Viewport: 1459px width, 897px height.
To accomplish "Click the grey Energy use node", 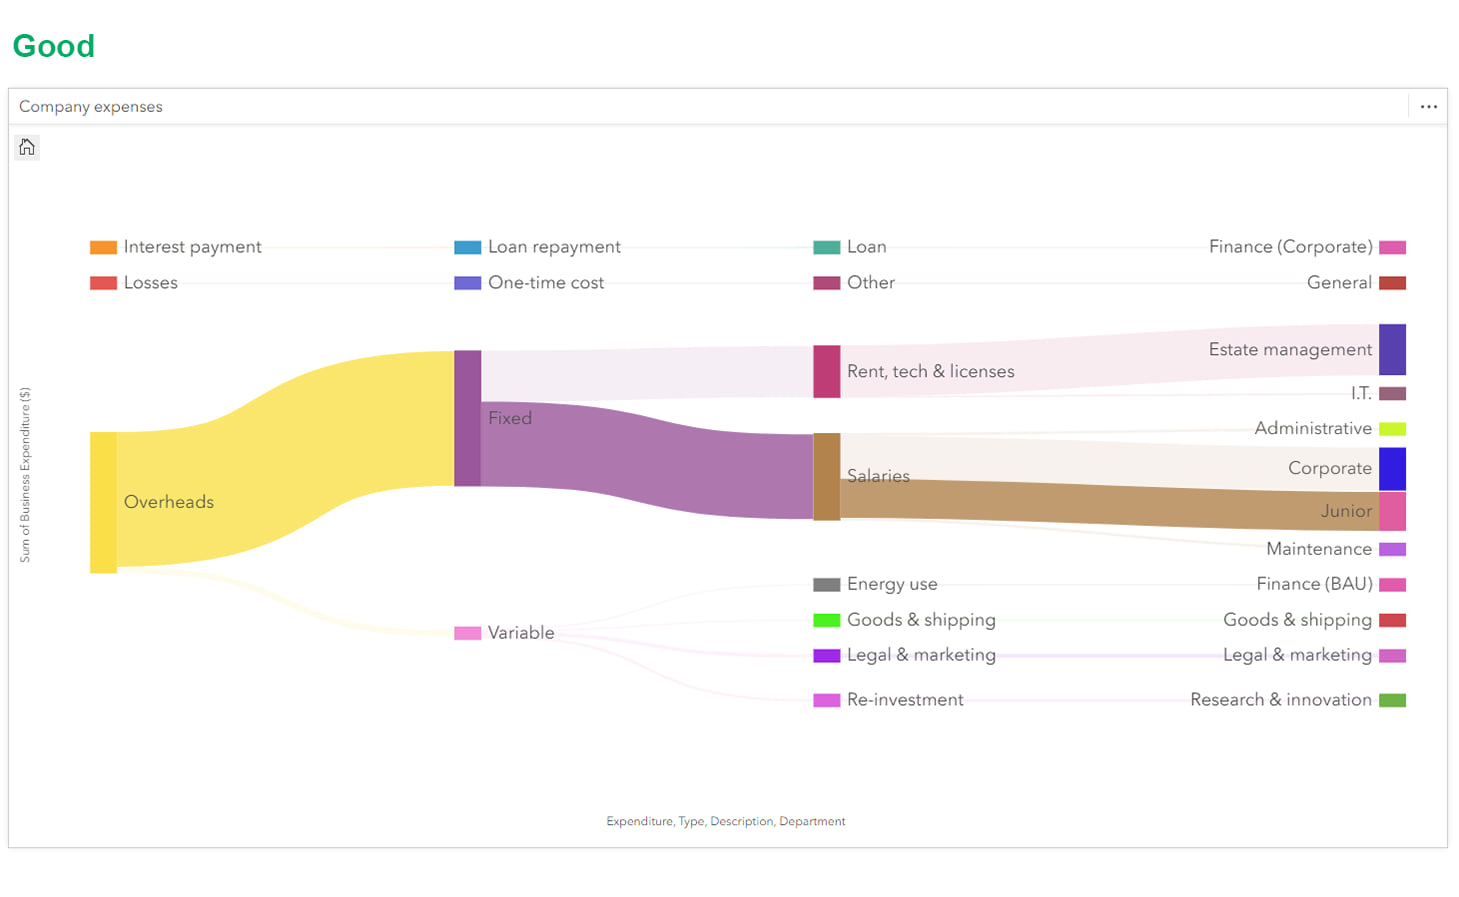I will [826, 584].
